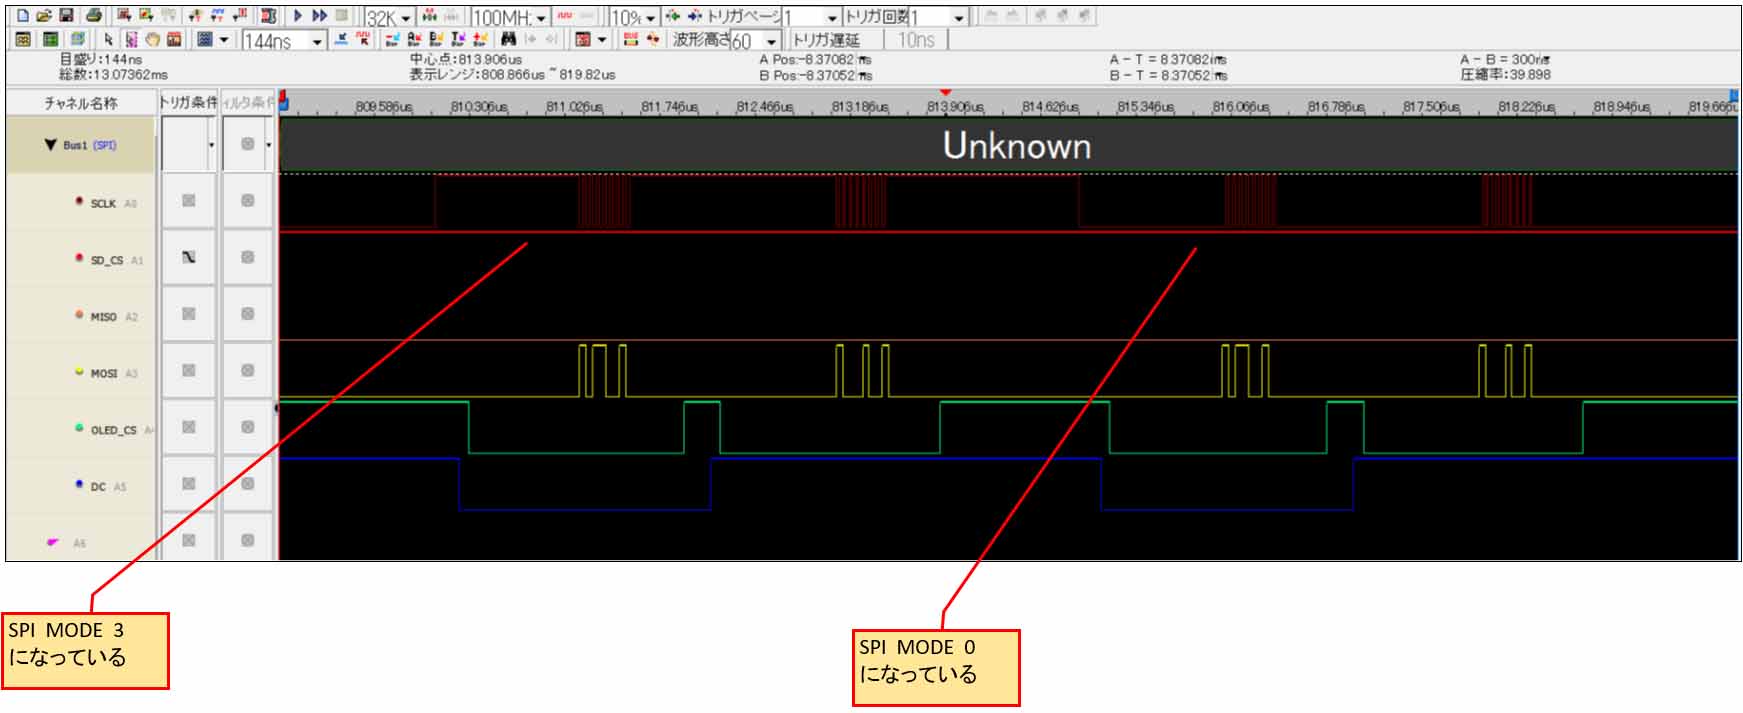Click the waveform color rows icon
Screen dimensions: 1743x713
[630, 39]
